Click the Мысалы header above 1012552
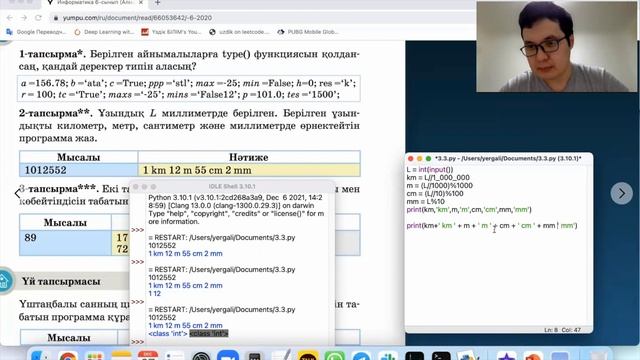Viewport: 640px width, 360px height. coord(78,157)
